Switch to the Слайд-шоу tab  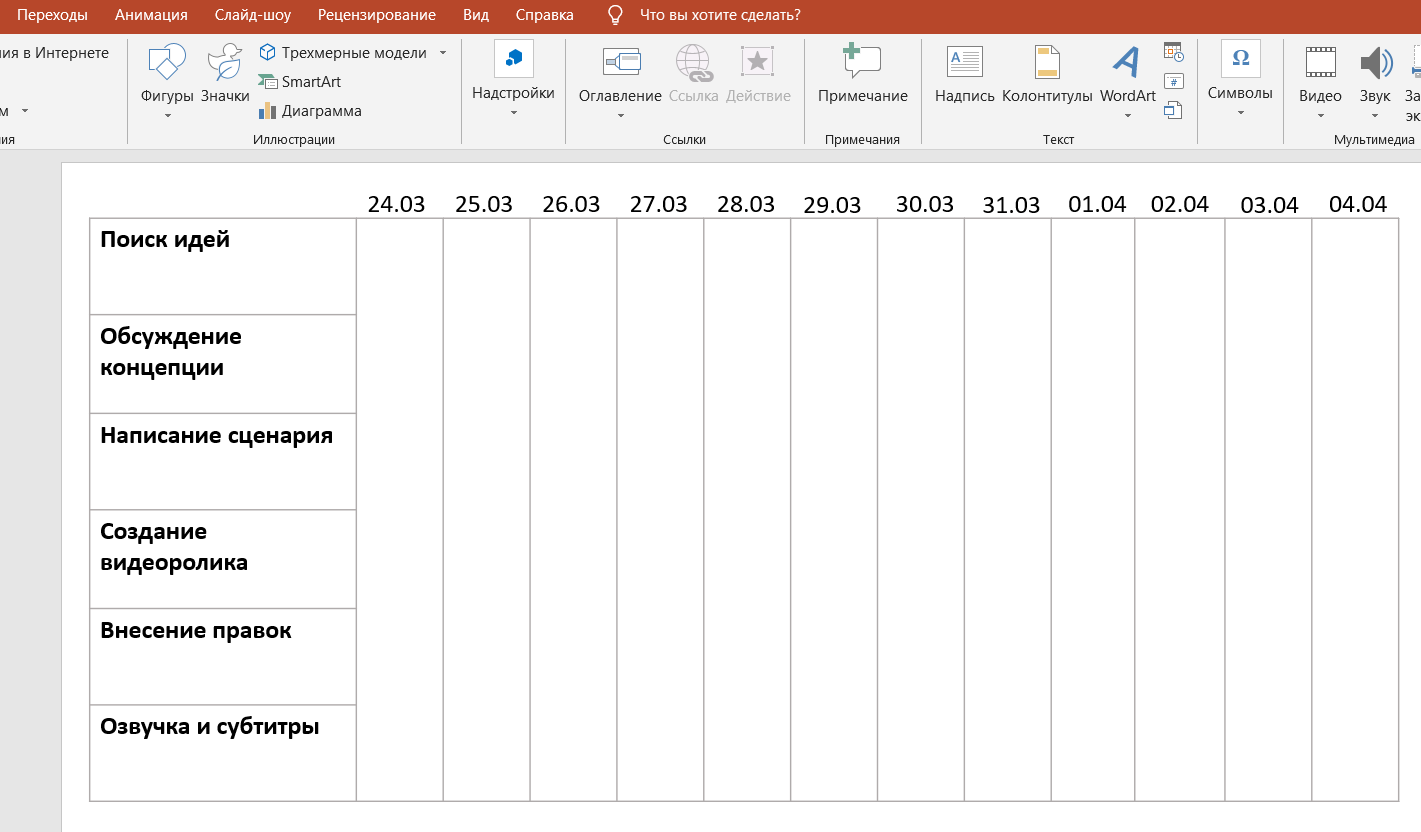coord(253,15)
